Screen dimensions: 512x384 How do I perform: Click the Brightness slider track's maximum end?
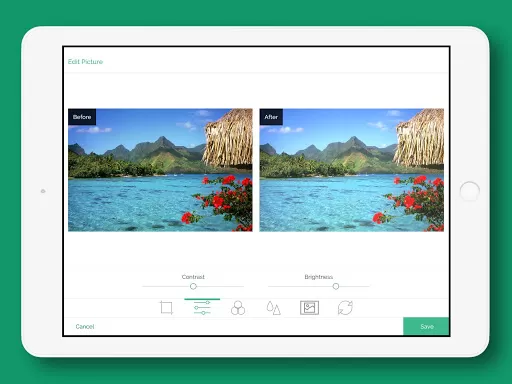[368, 286]
